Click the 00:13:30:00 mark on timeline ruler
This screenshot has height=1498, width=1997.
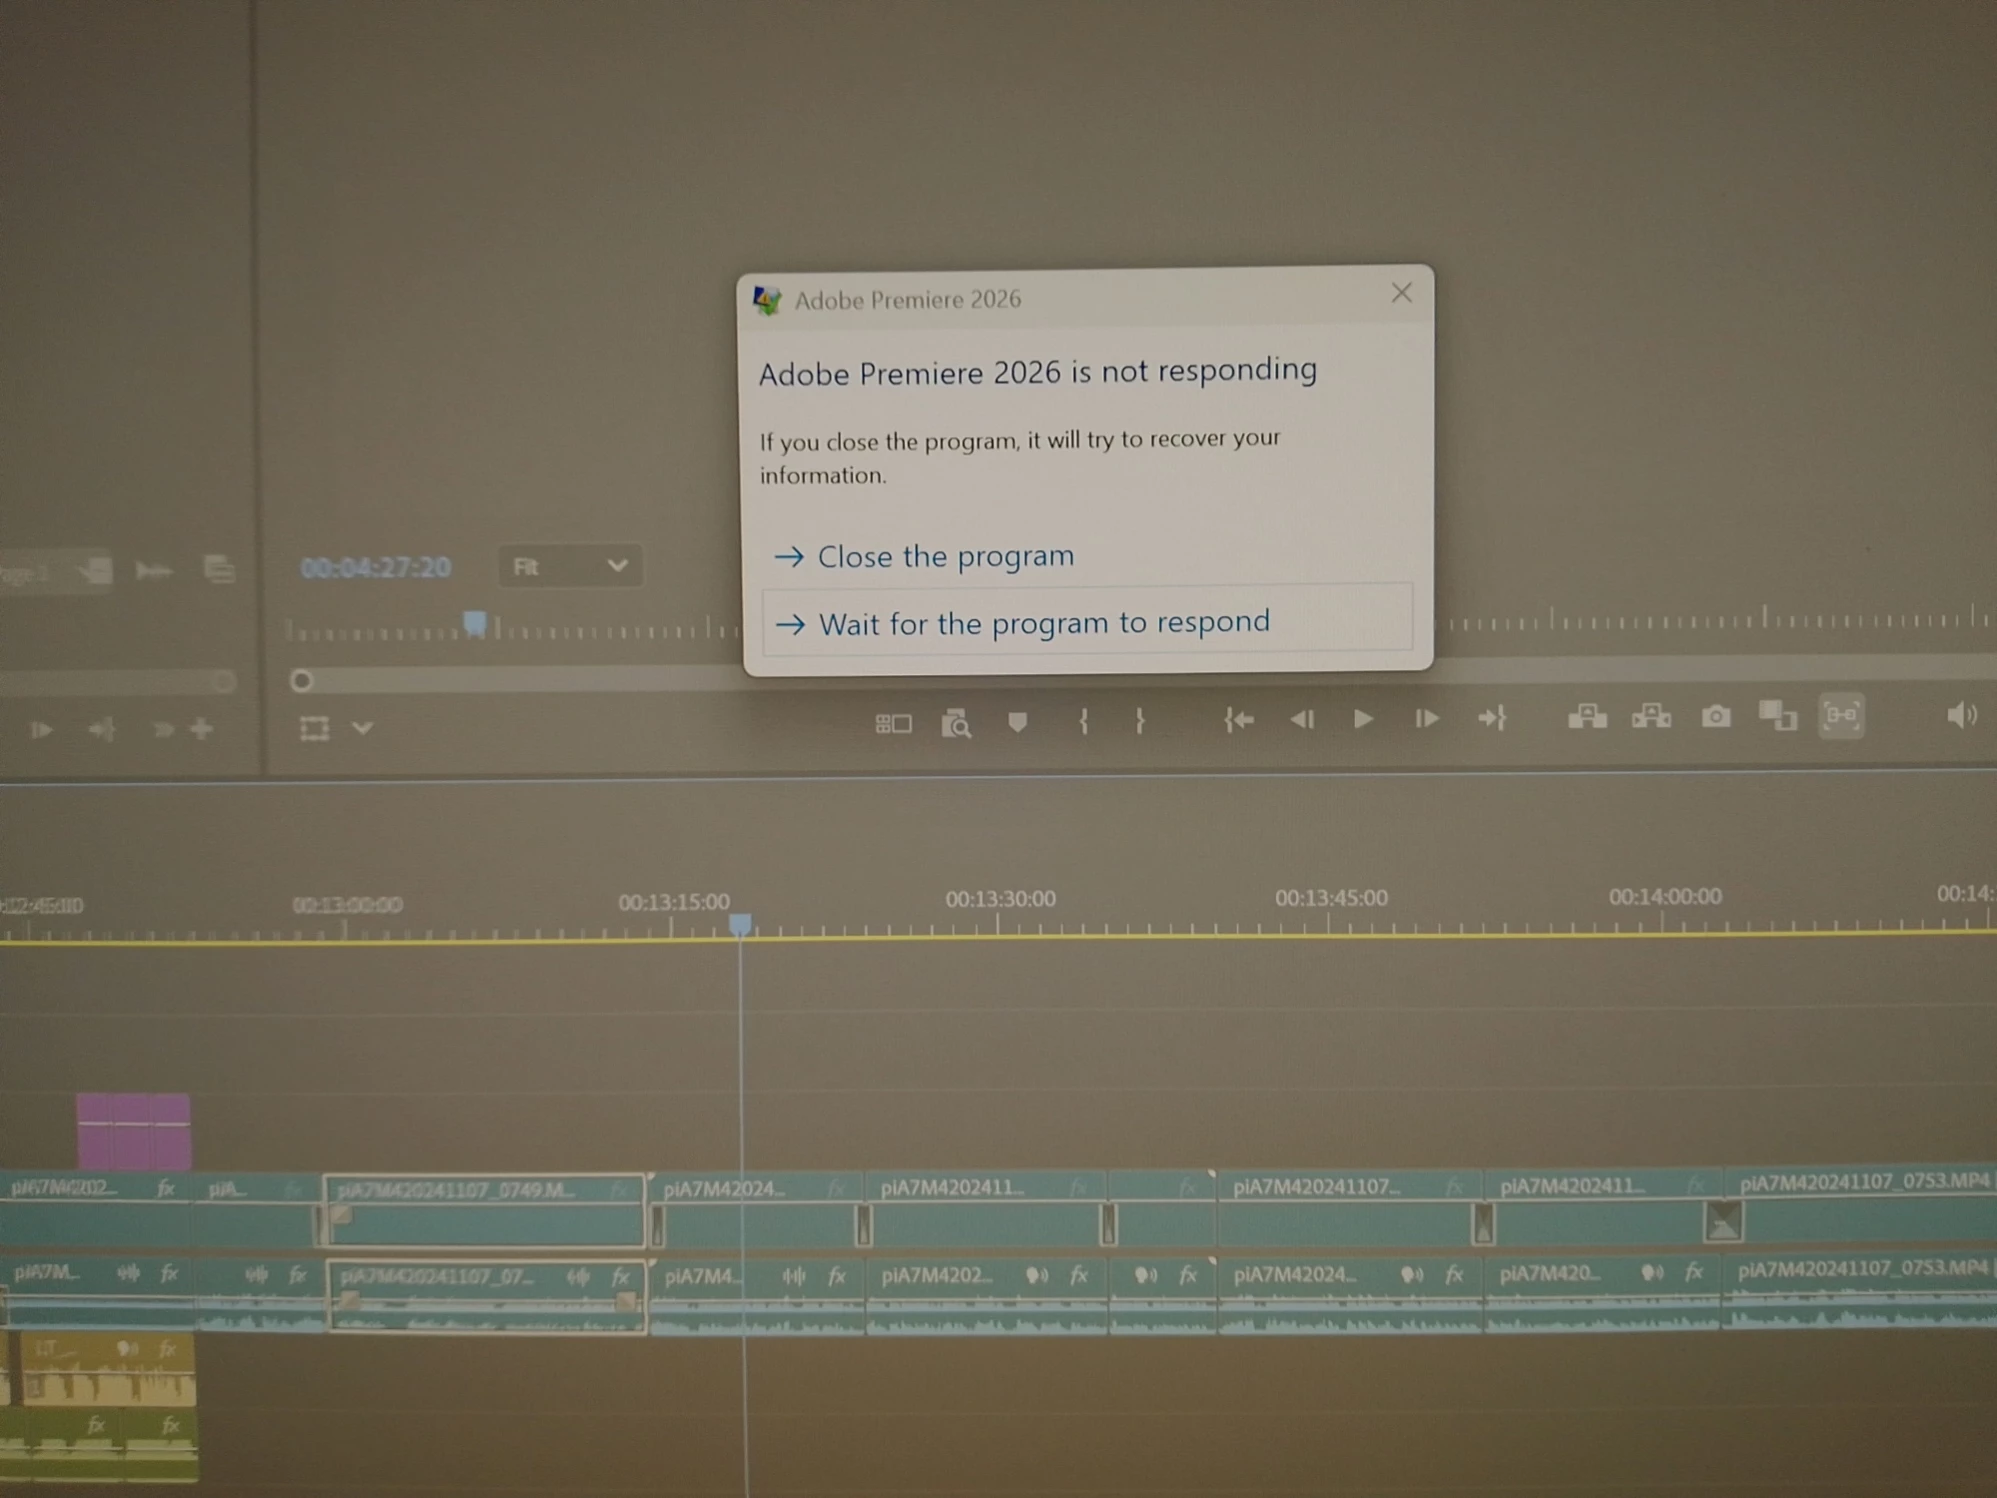1000,899
